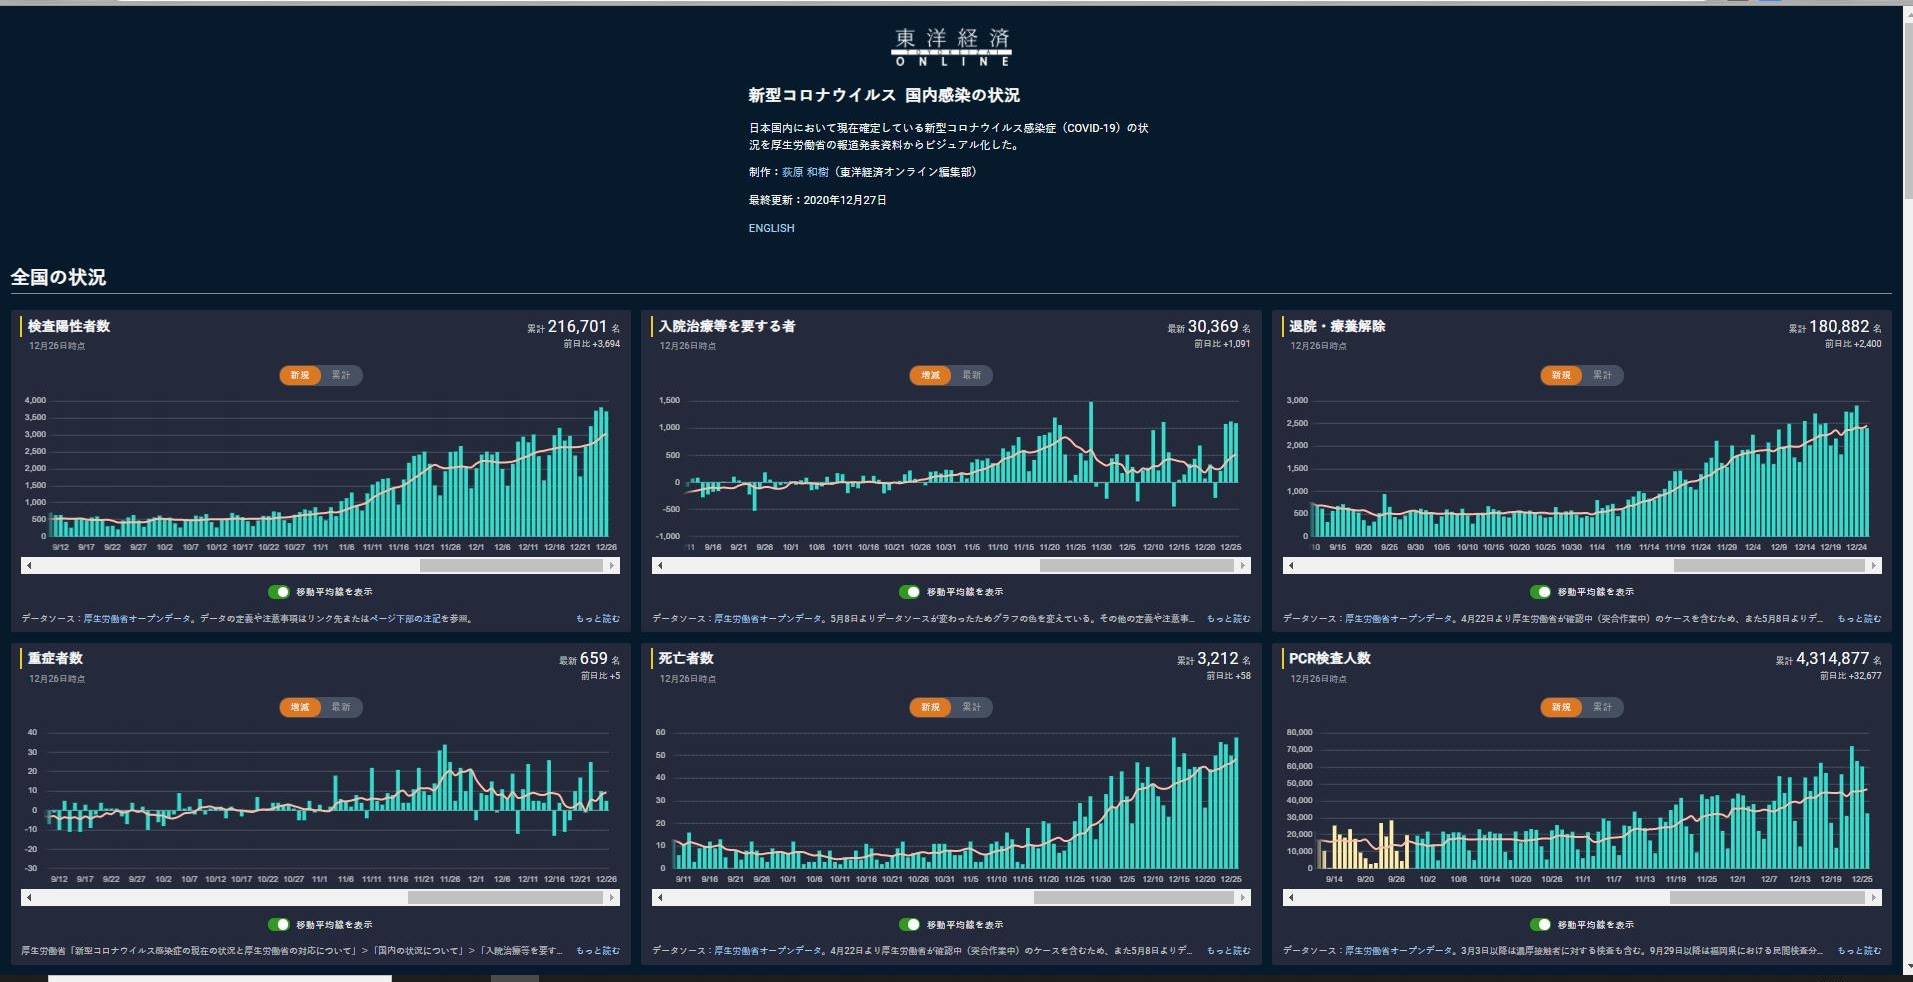Click right scroll arrow under 入院治療等を要する者 chart
Viewport: 1913px width, 982px height.
[x=1243, y=566]
